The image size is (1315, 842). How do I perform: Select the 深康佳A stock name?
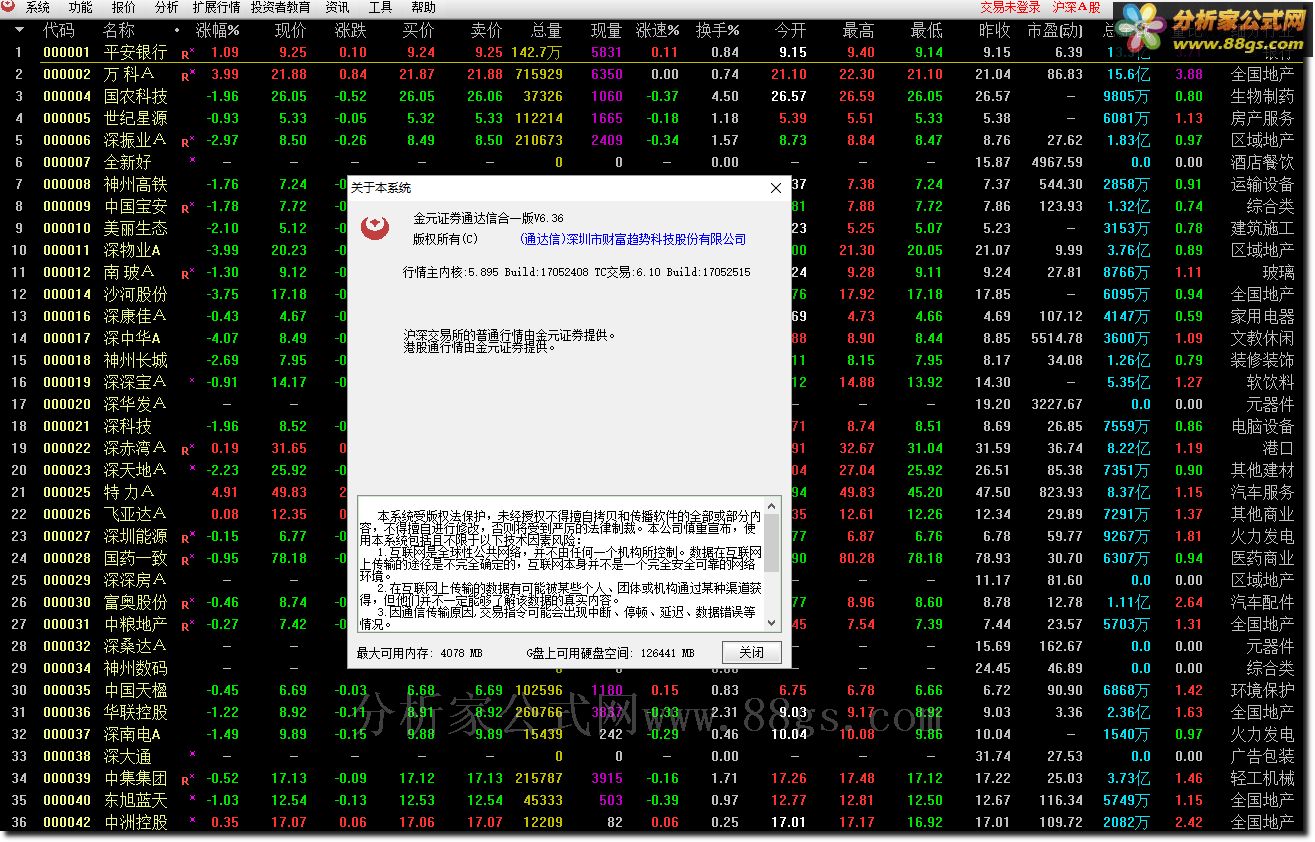[x=136, y=316]
